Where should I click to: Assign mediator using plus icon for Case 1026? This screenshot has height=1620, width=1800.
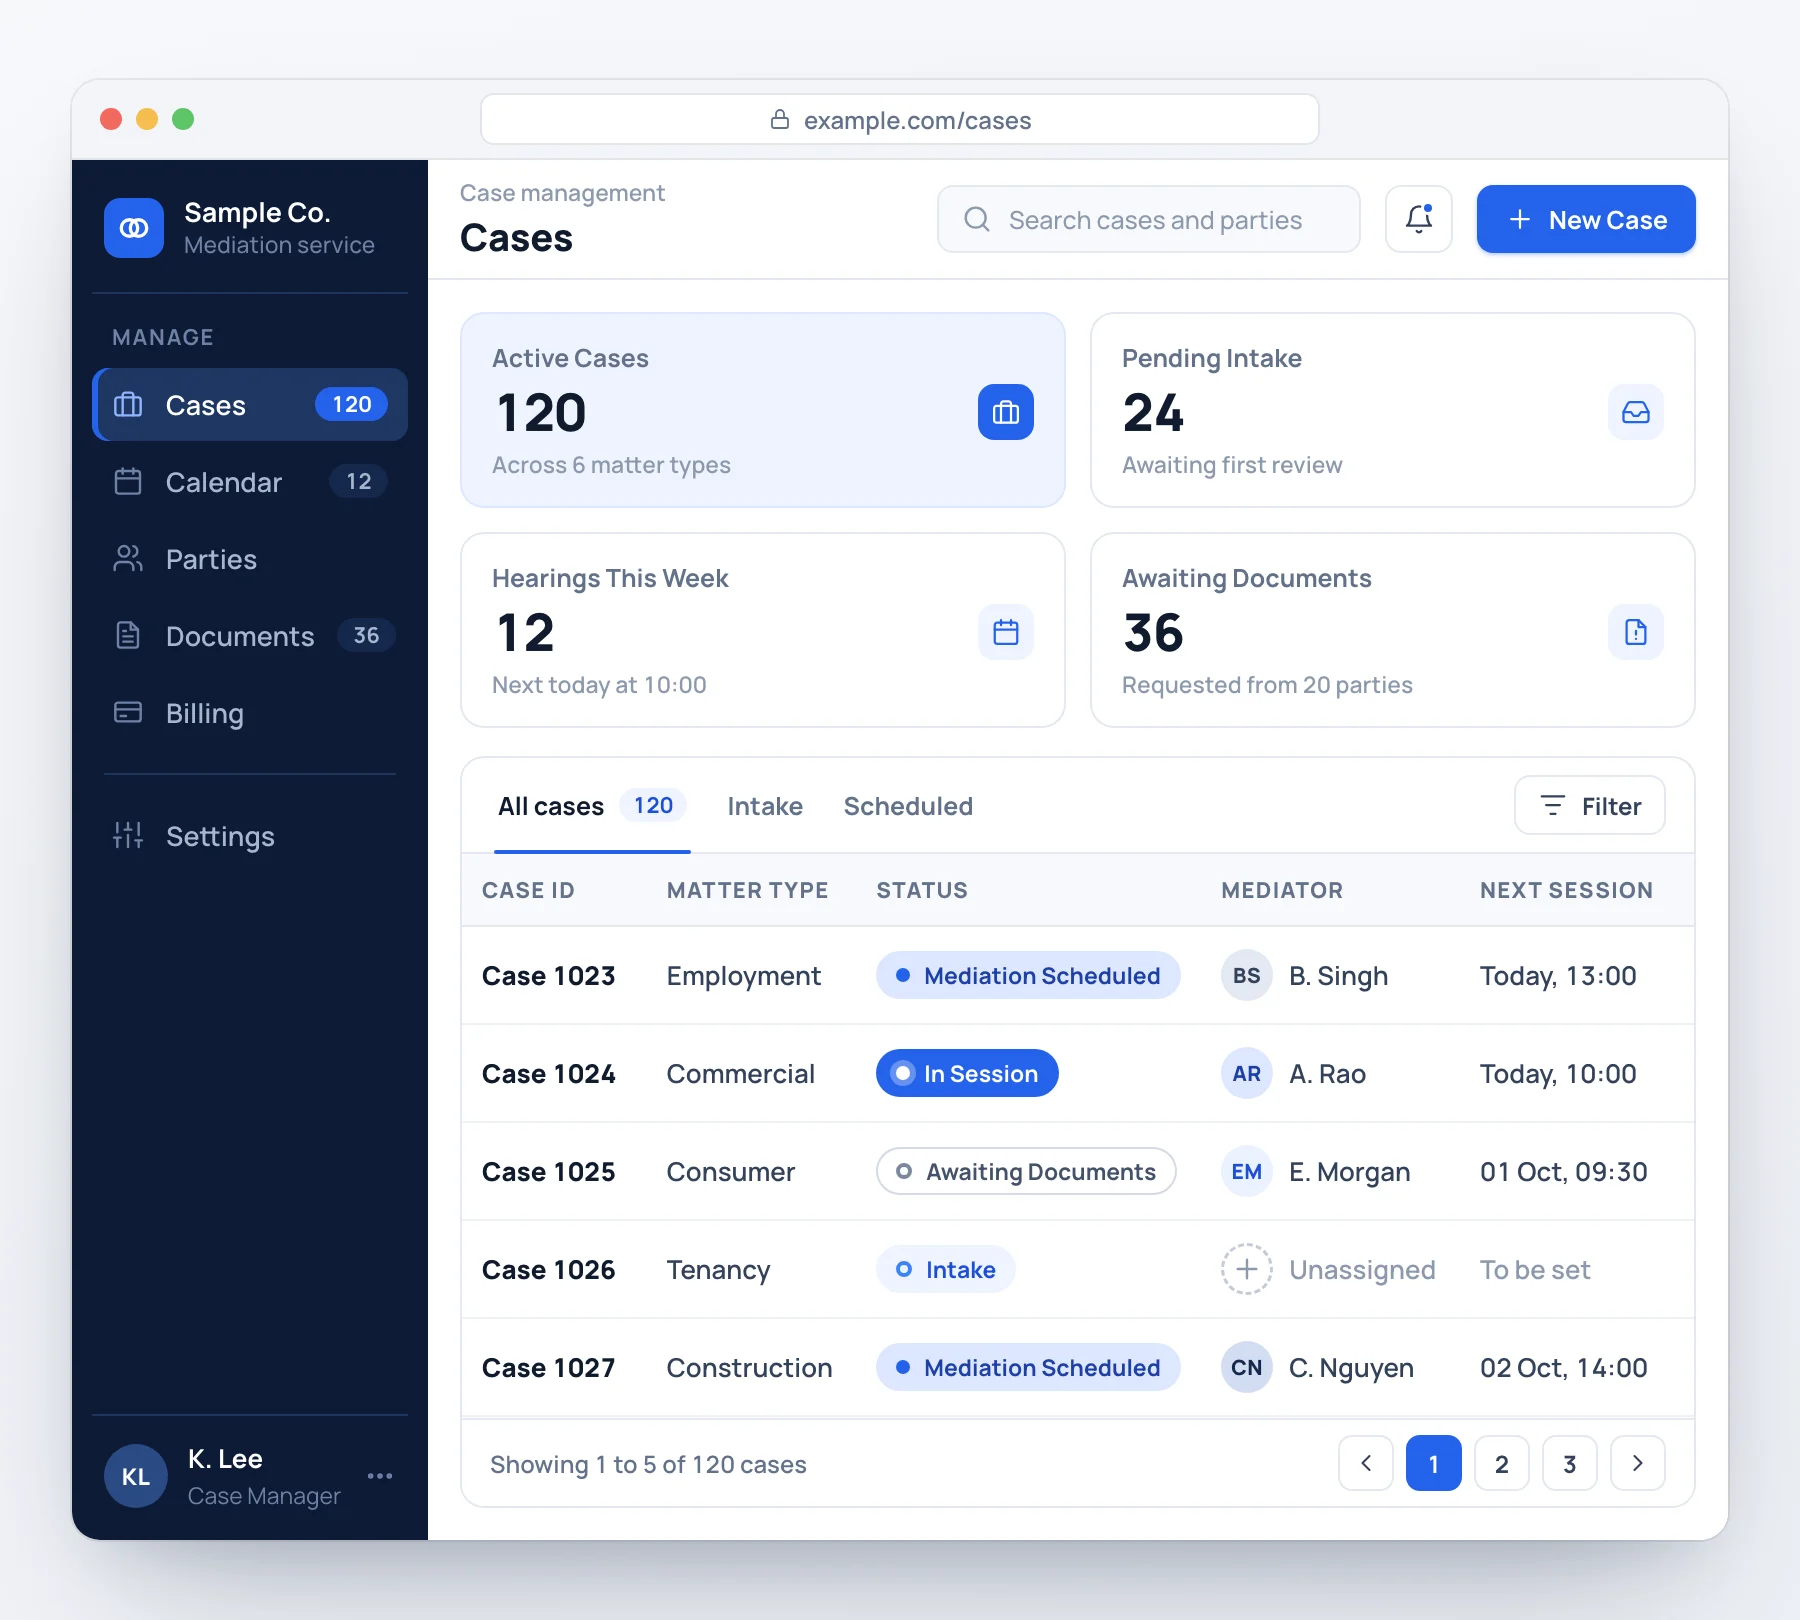coord(1246,1269)
